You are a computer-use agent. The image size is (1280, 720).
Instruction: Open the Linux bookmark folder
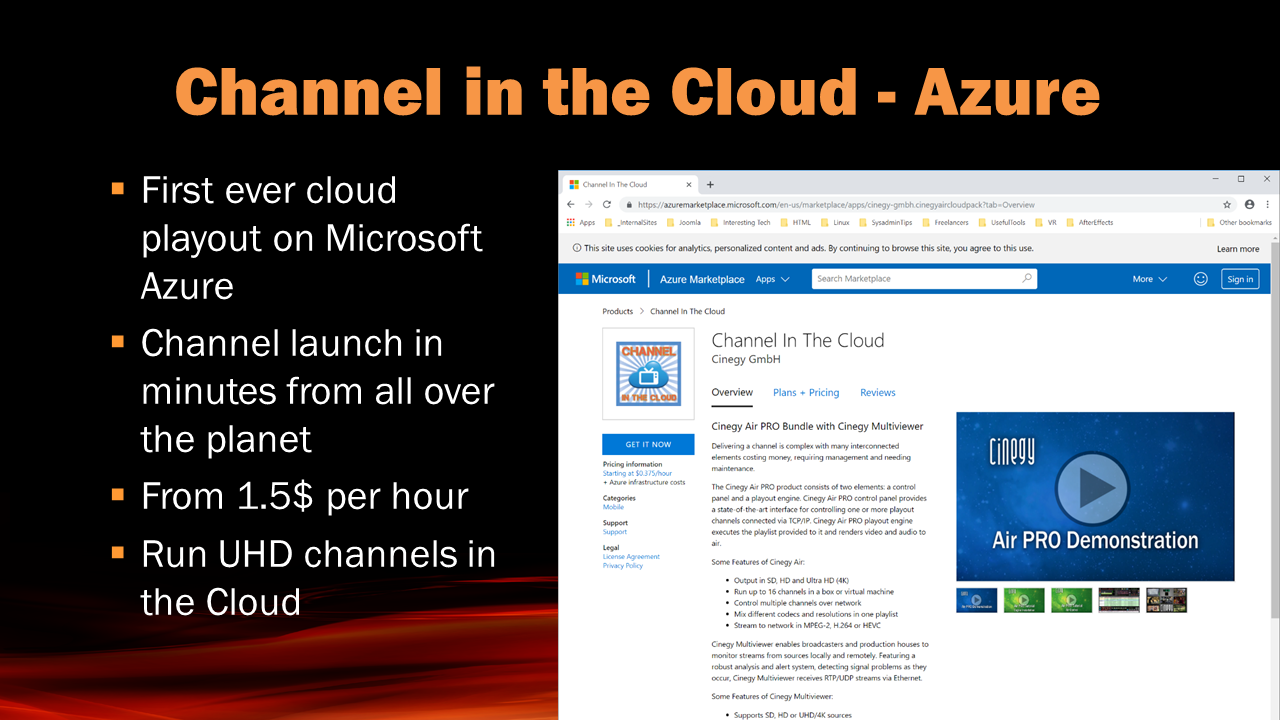[x=835, y=223]
